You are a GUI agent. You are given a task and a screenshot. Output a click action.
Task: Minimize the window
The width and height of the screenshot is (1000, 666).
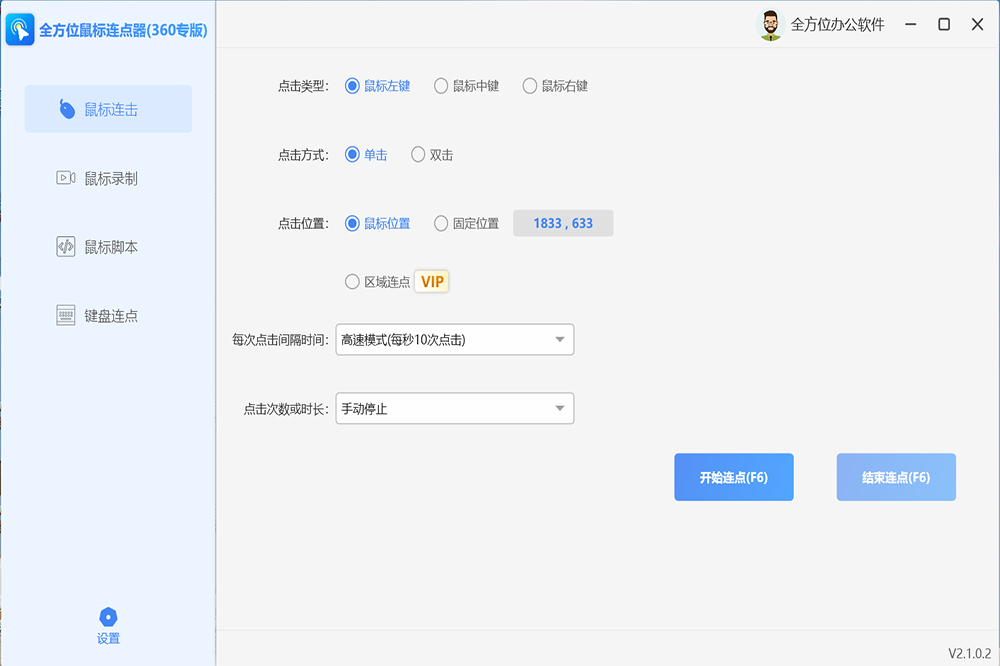click(911, 24)
